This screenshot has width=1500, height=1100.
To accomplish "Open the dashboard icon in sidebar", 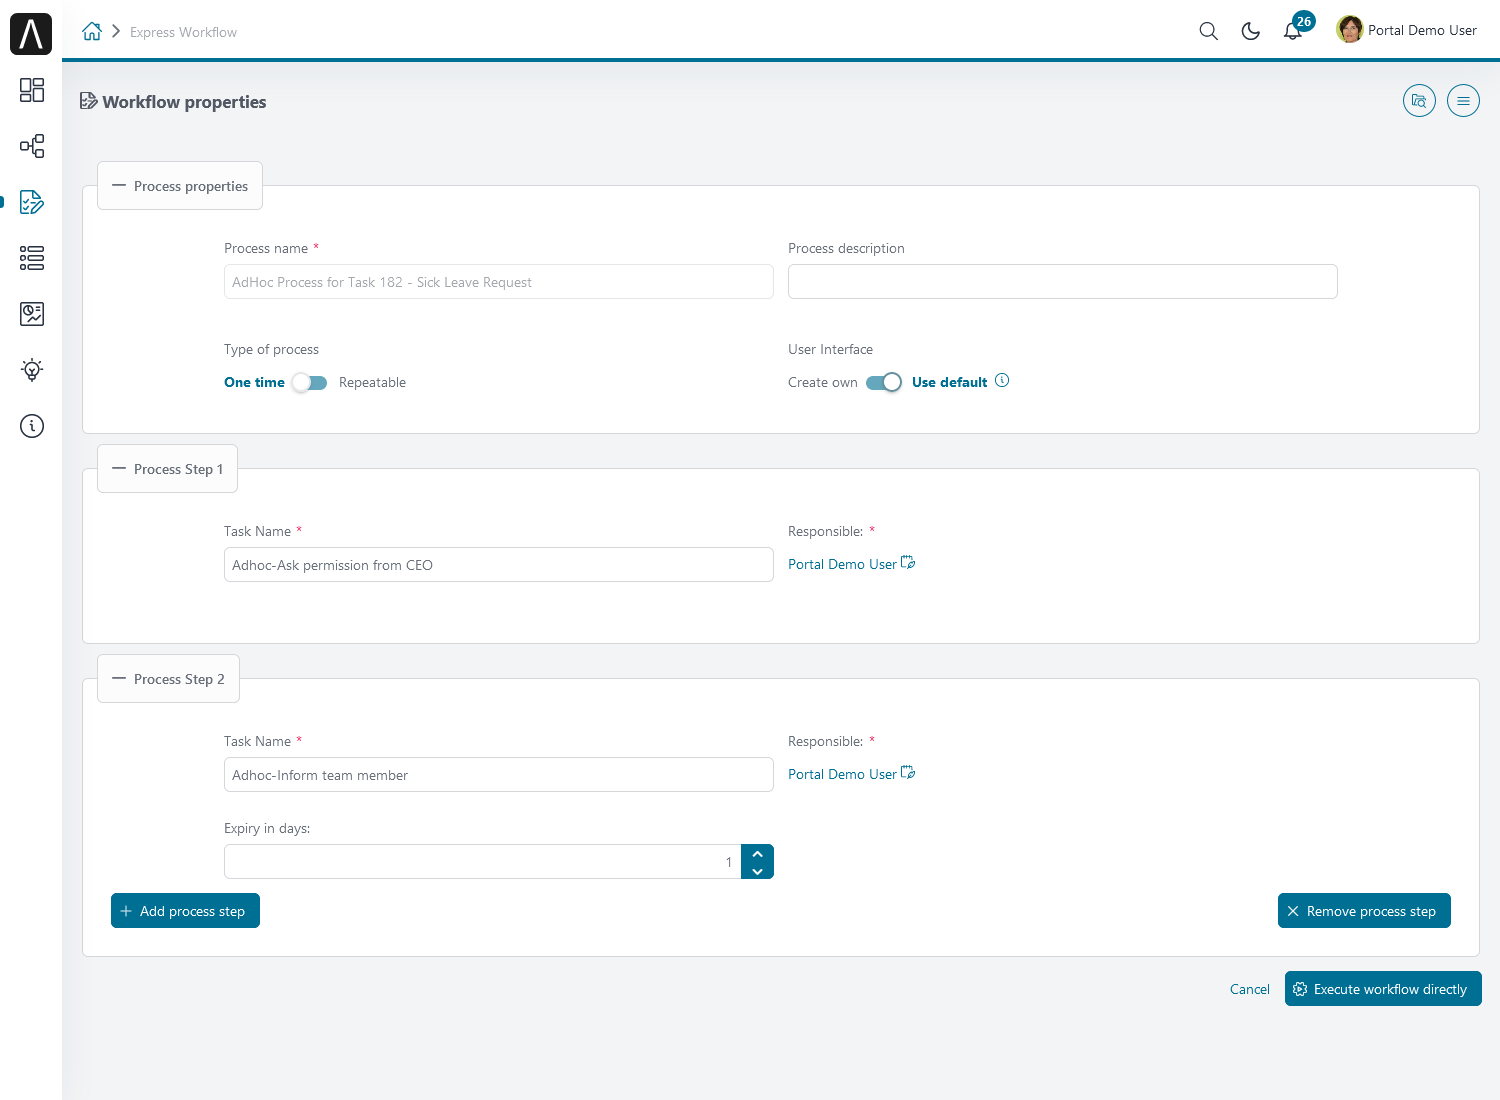I will coord(32,90).
